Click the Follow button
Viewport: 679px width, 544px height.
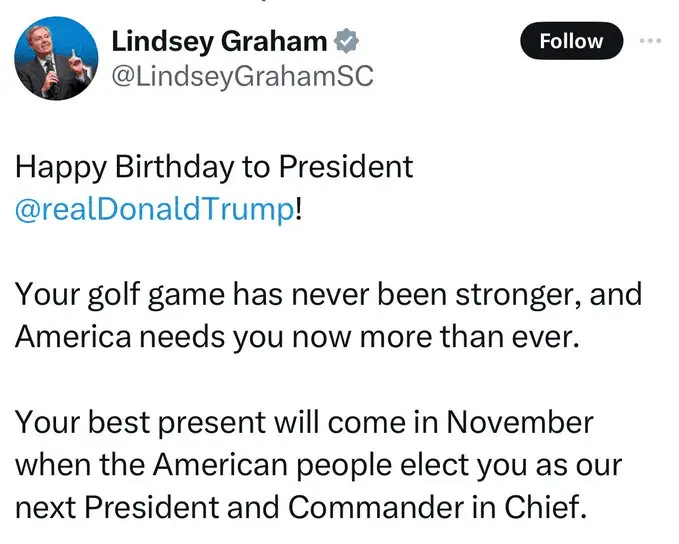[571, 42]
